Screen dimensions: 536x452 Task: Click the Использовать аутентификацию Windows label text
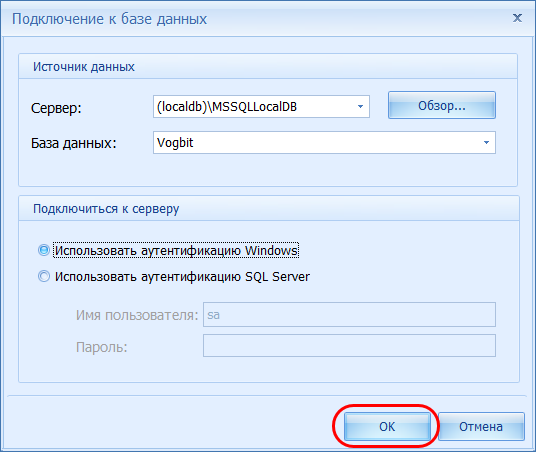176,251
